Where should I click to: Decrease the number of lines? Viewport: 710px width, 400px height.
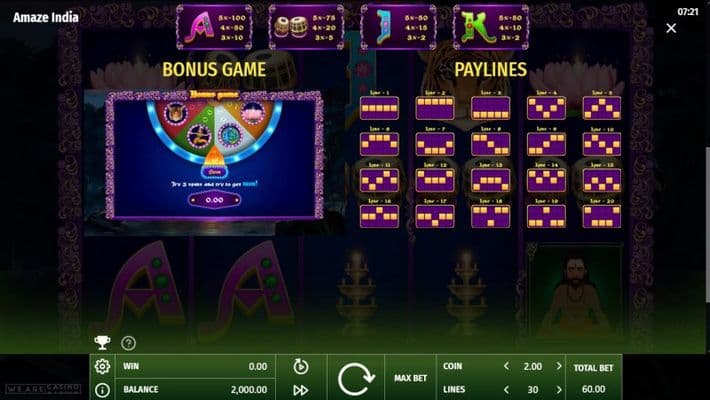pyautogui.click(x=506, y=390)
